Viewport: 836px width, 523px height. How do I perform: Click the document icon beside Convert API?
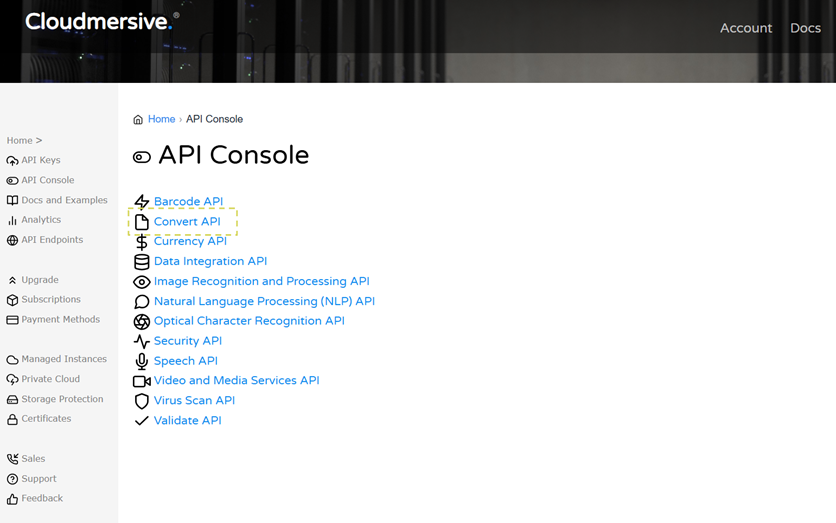click(x=141, y=222)
